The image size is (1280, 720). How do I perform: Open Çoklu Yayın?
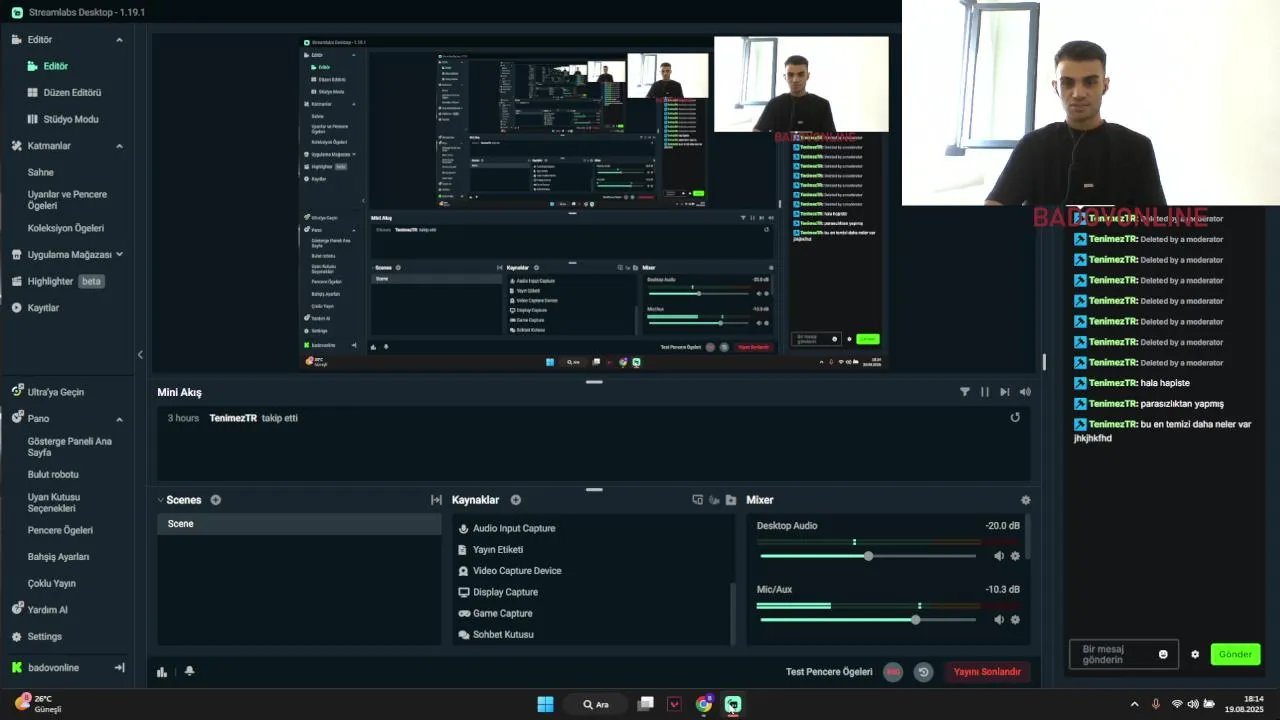(52, 583)
